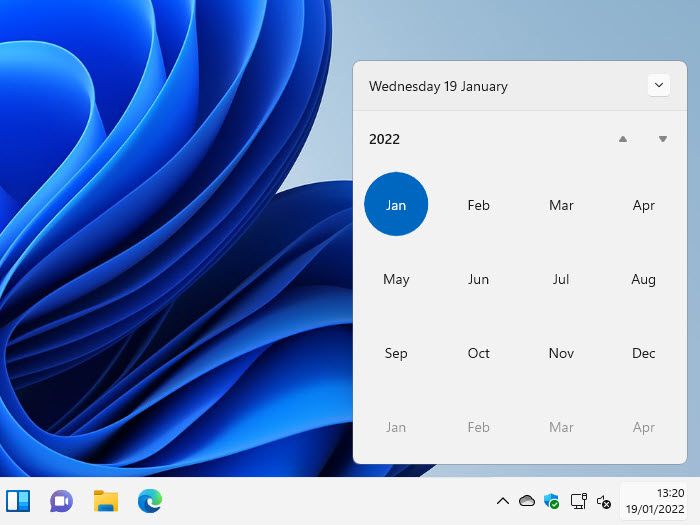Open File Explorer from the taskbar
700x525 pixels.
tap(106, 501)
